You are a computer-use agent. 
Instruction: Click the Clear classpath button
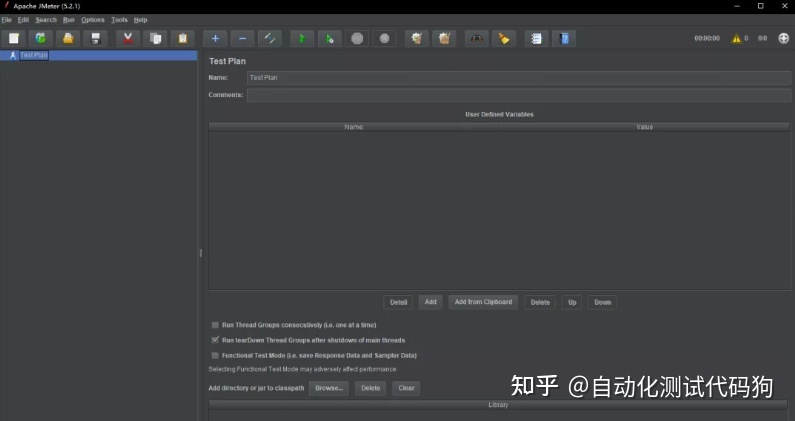tap(406, 389)
